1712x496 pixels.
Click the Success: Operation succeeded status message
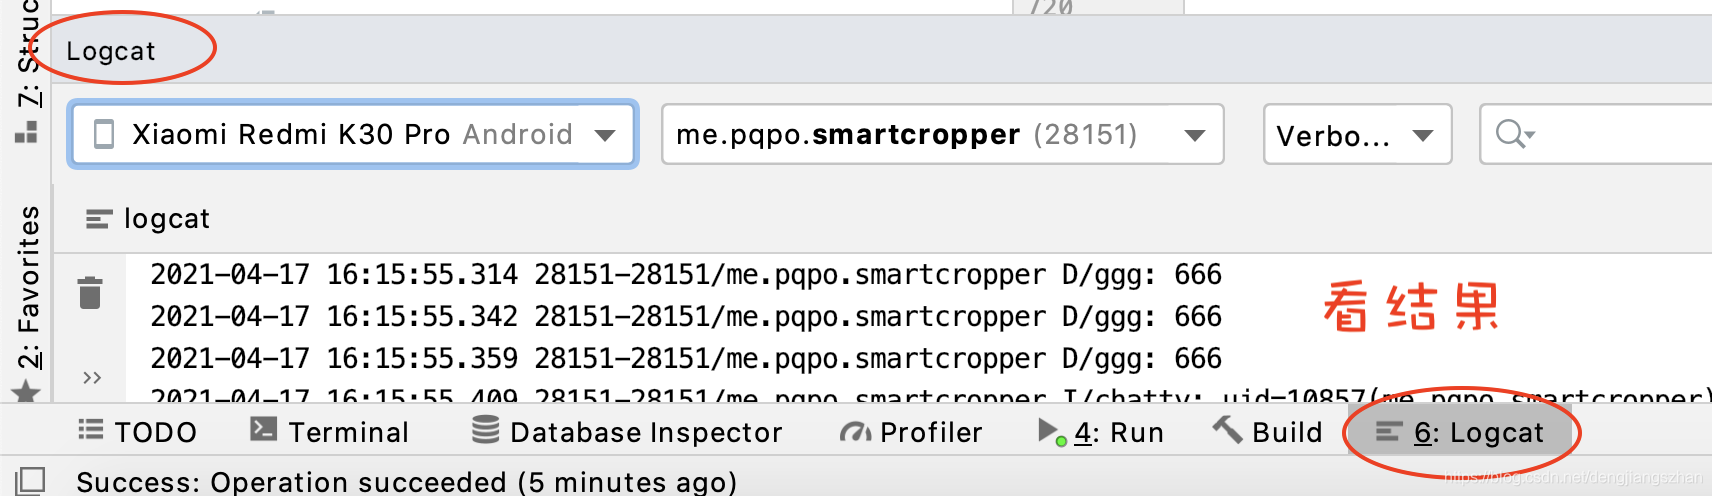pyautogui.click(x=406, y=482)
